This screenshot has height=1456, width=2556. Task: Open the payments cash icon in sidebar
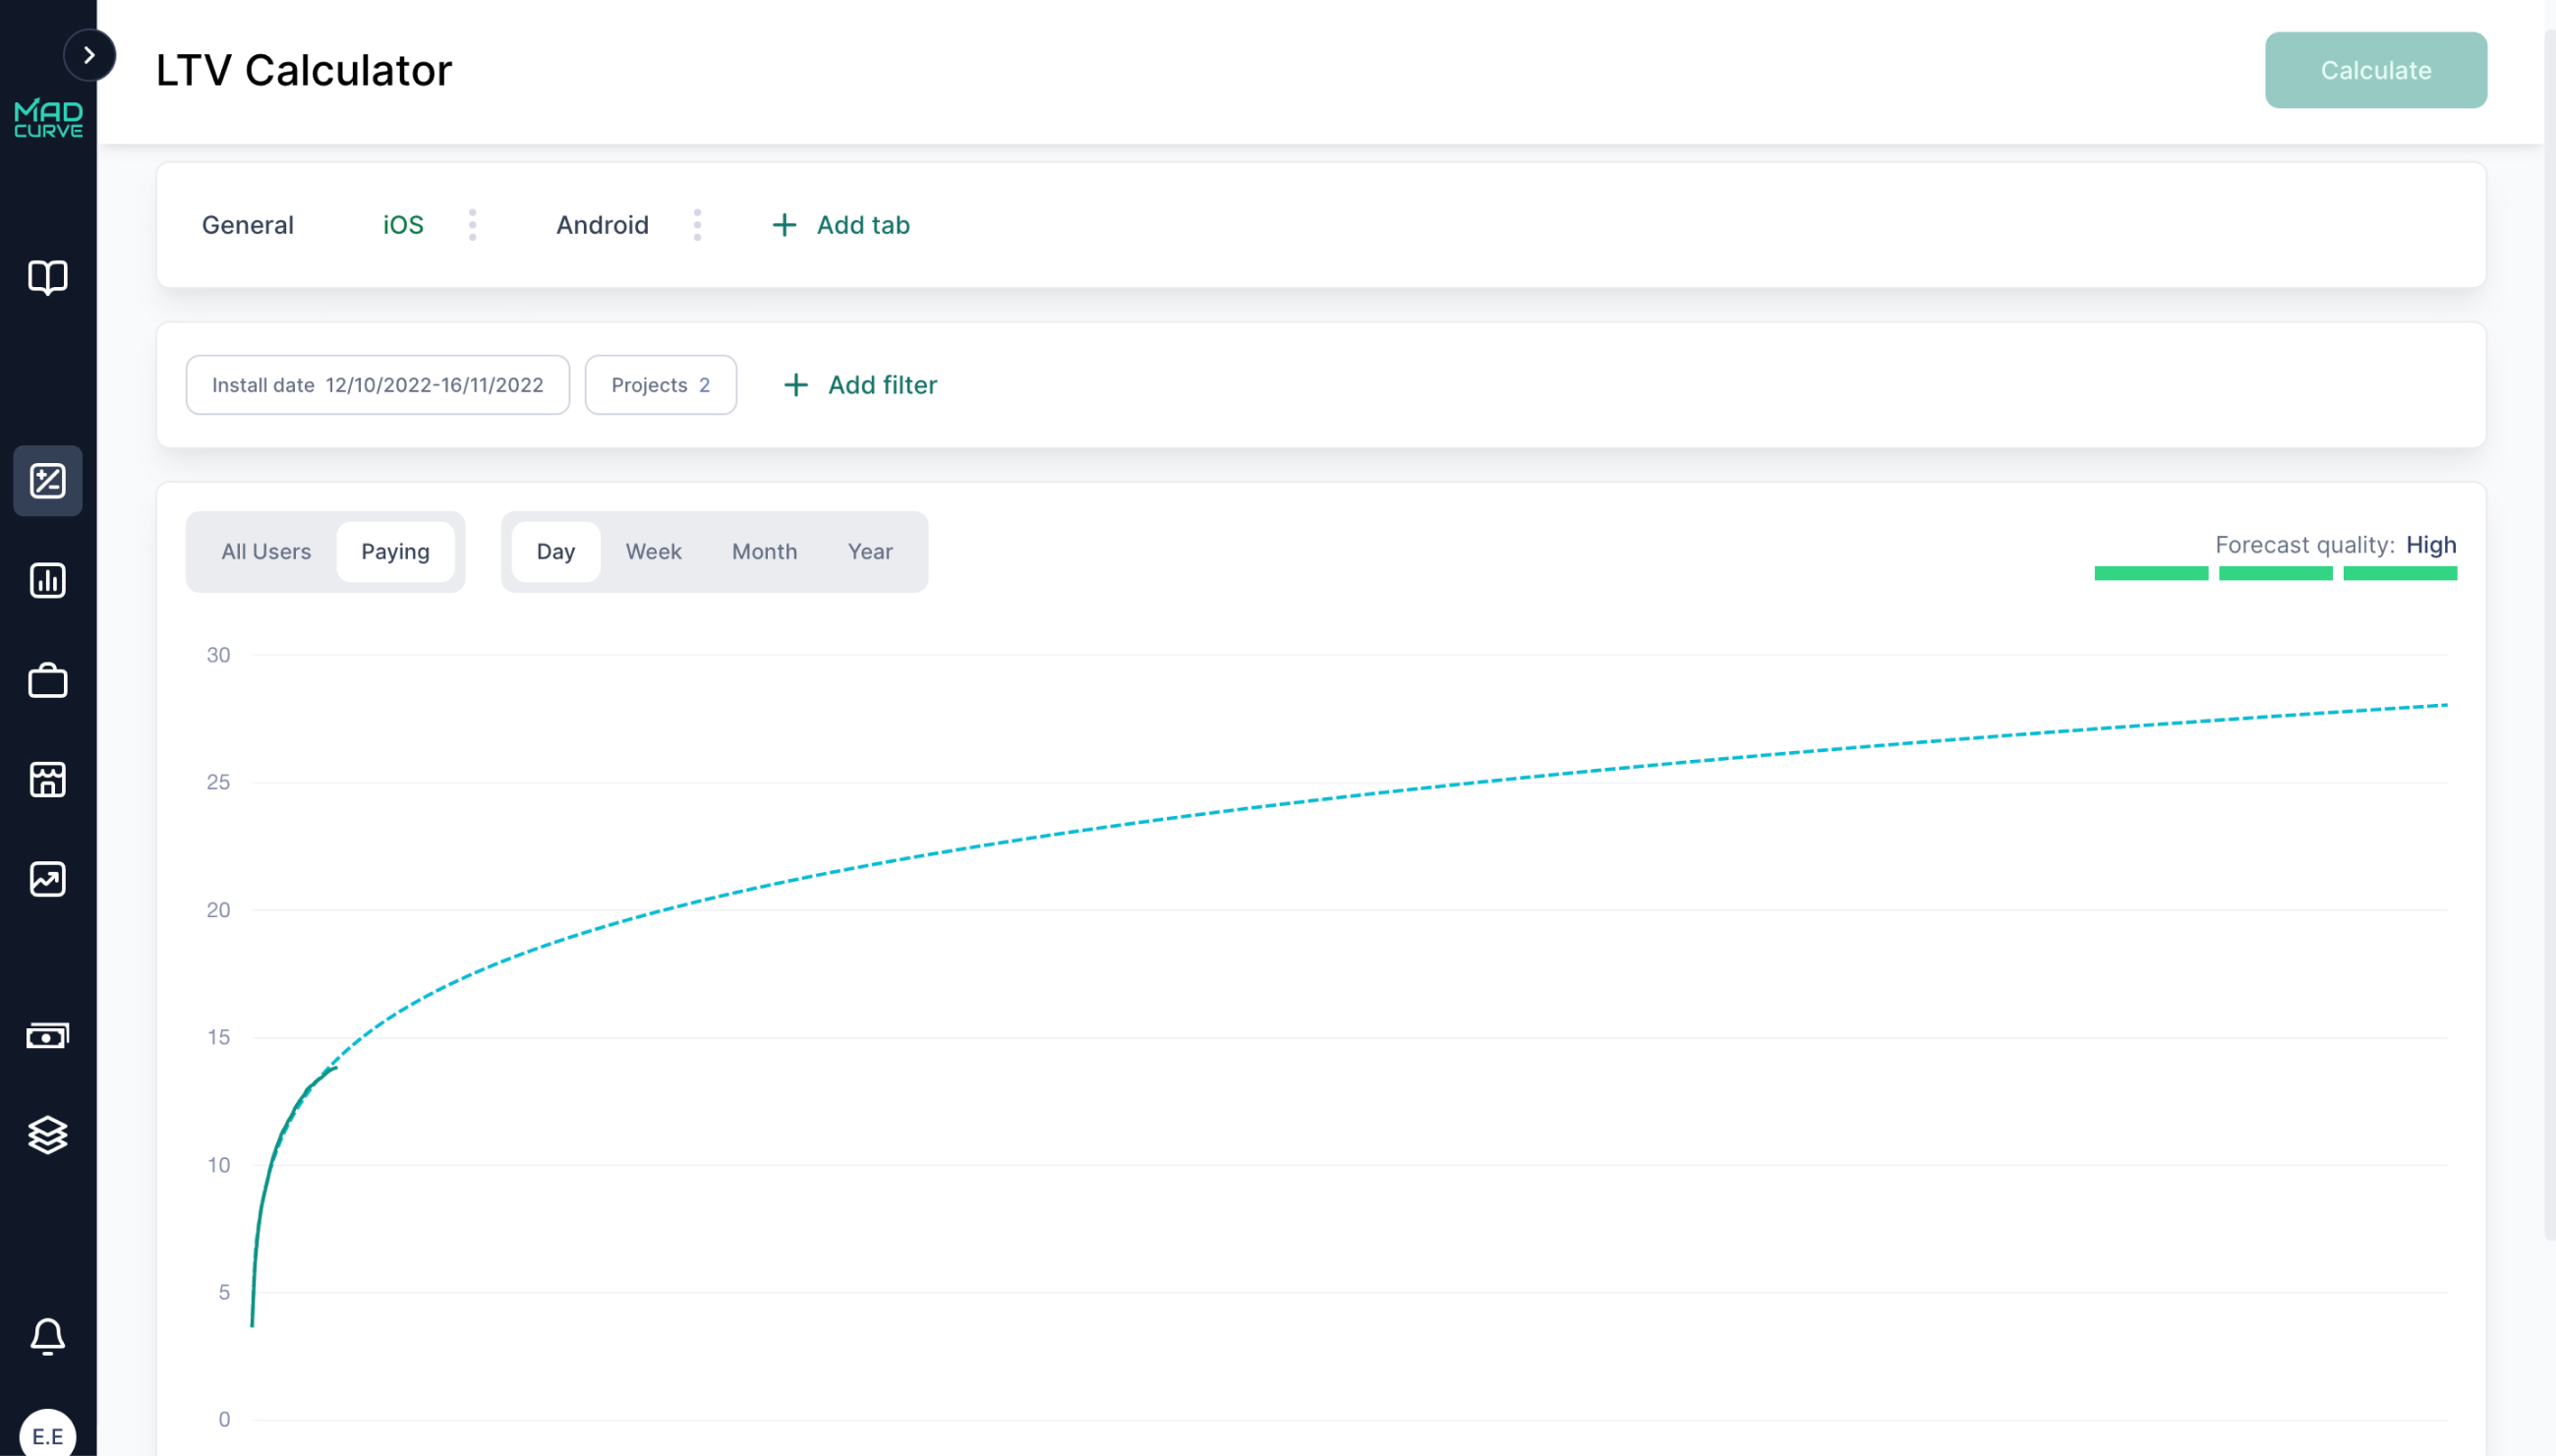47,1035
